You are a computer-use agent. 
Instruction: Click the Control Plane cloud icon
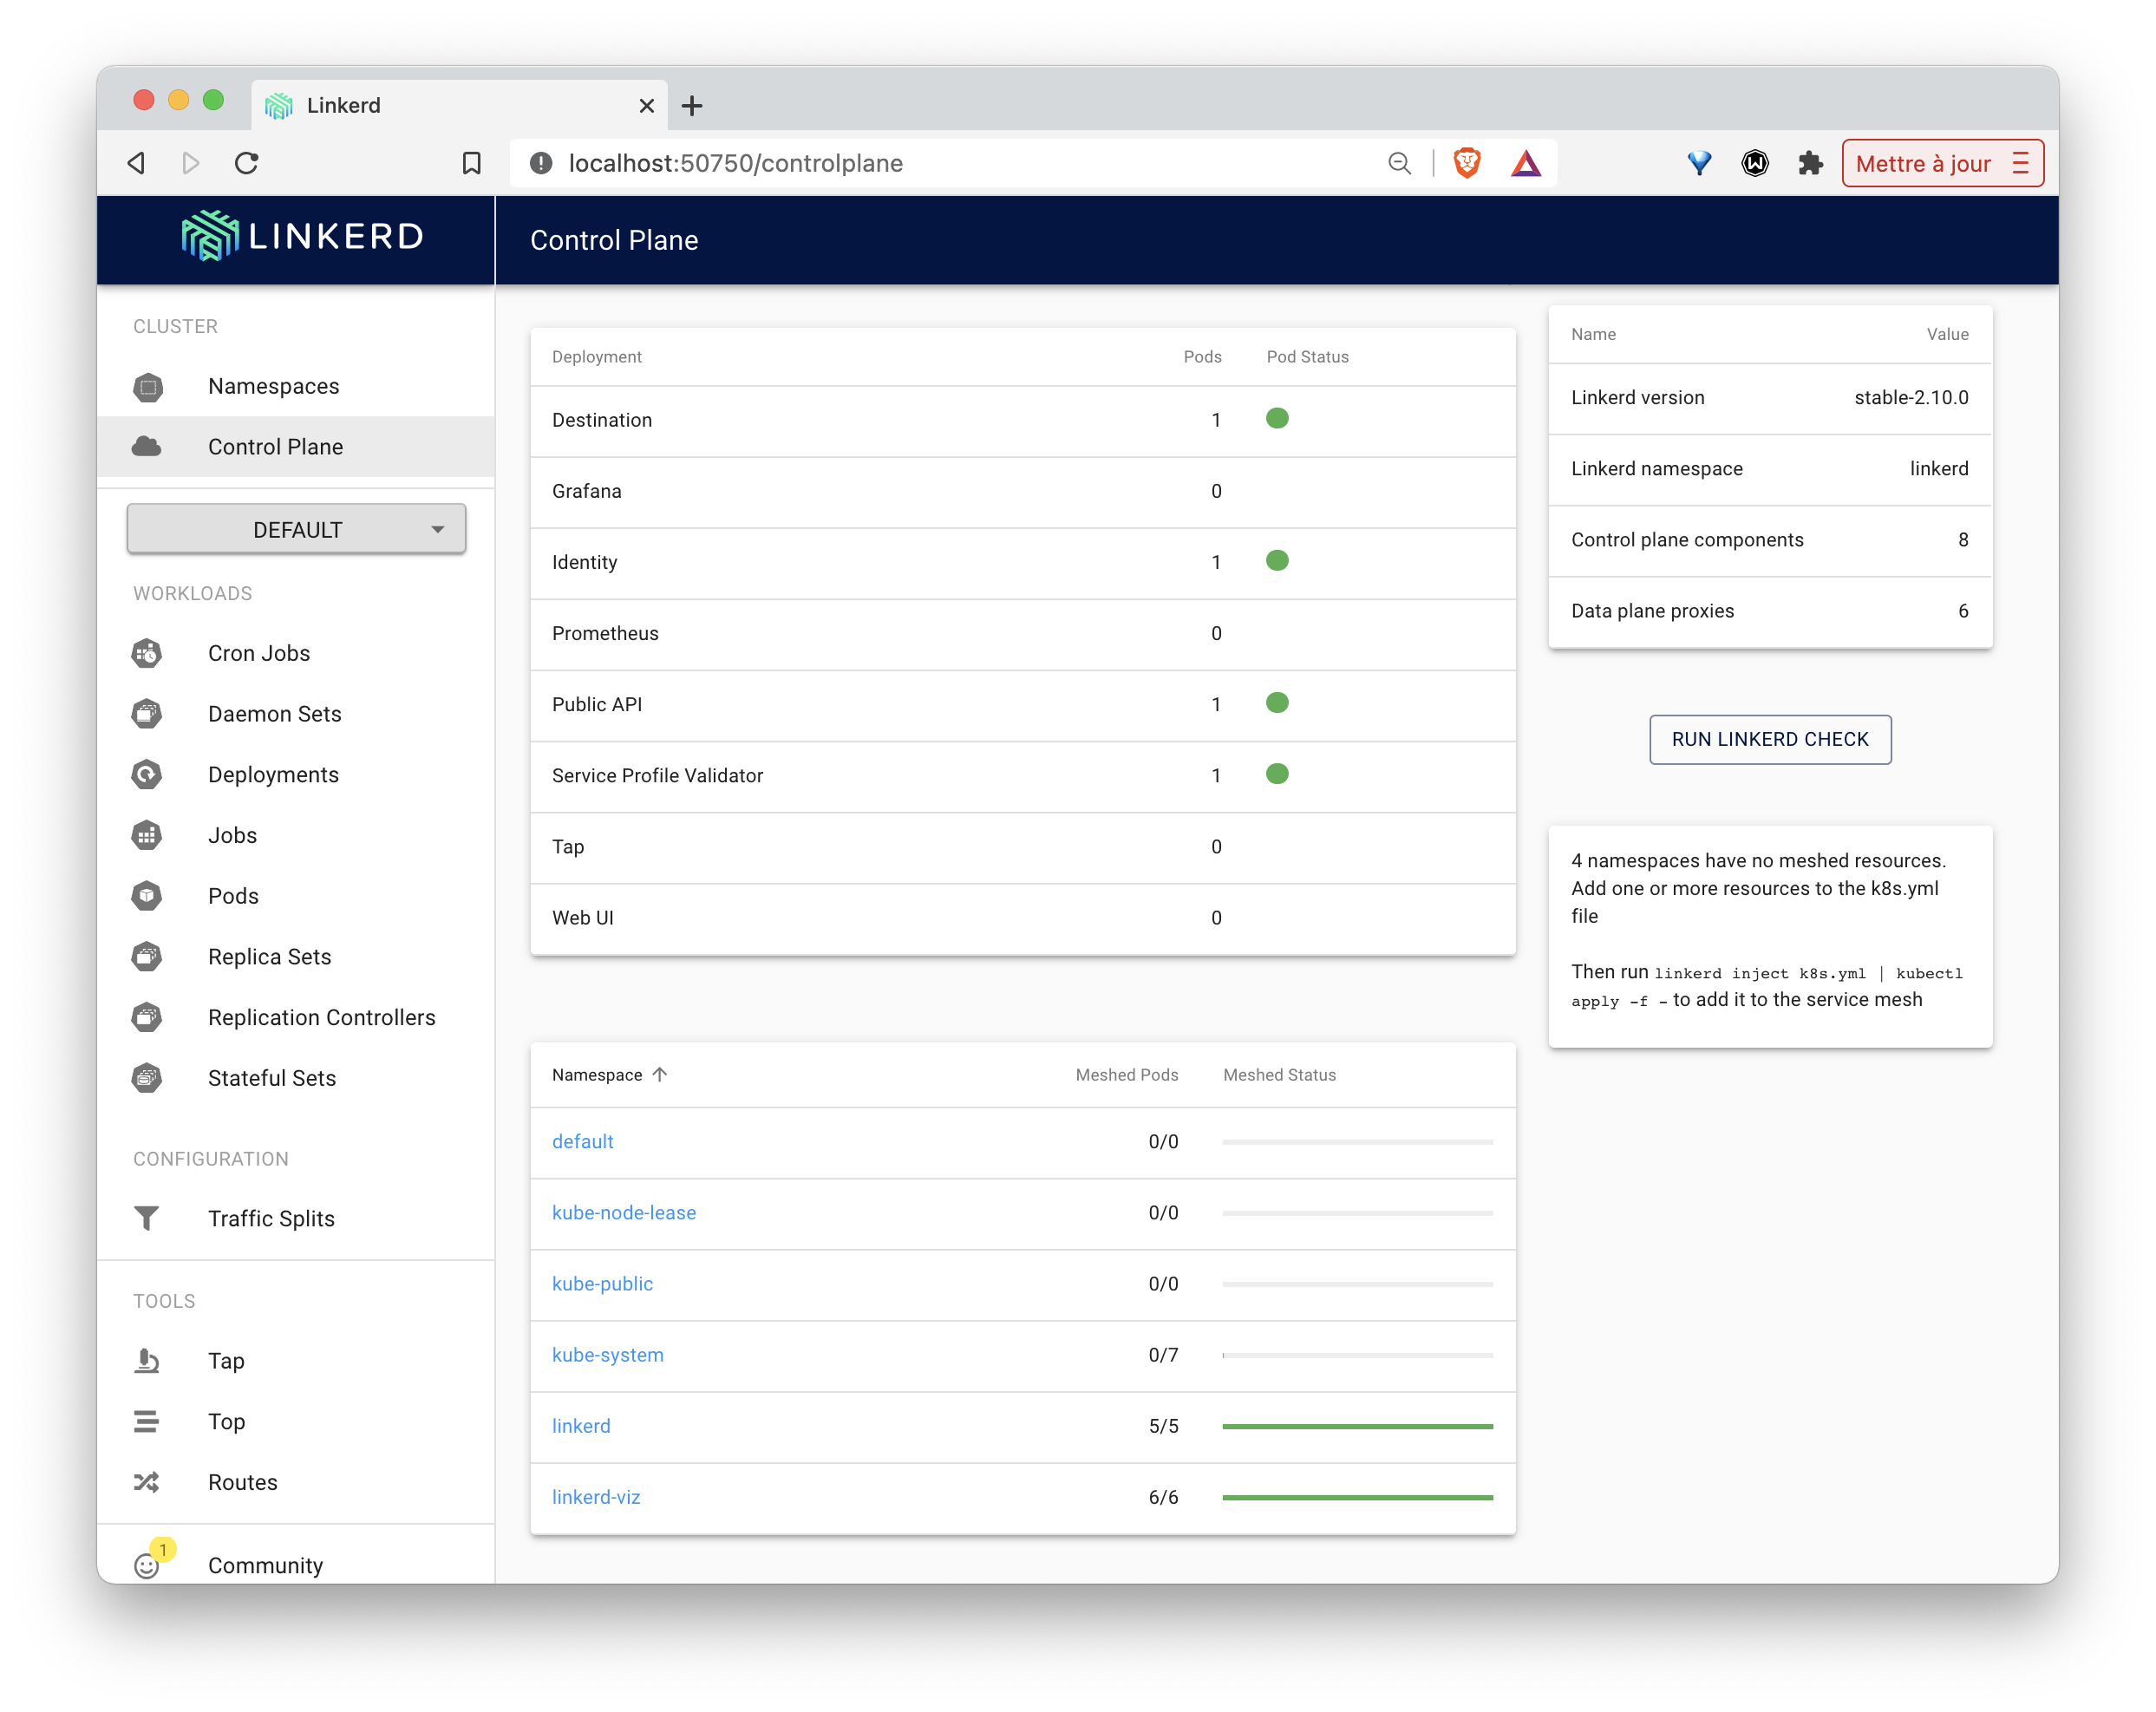click(147, 447)
